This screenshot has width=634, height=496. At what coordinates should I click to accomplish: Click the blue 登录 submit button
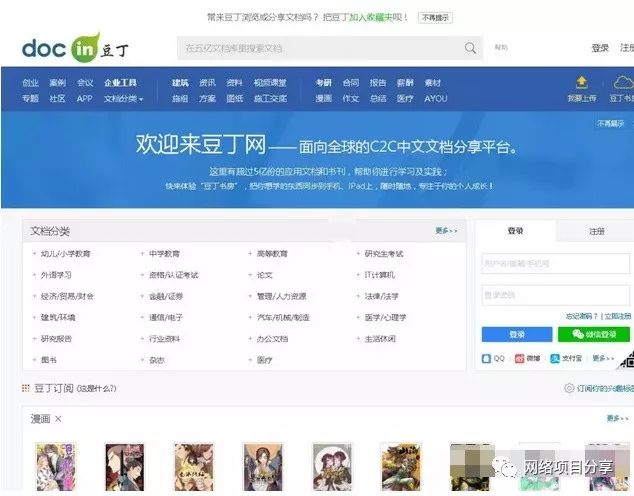(517, 334)
